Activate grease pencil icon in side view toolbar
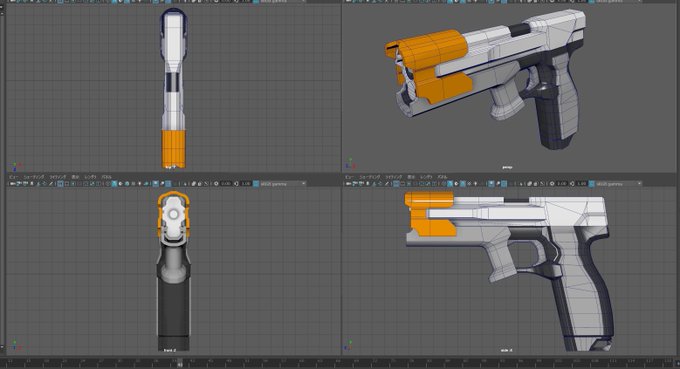 pos(386,184)
